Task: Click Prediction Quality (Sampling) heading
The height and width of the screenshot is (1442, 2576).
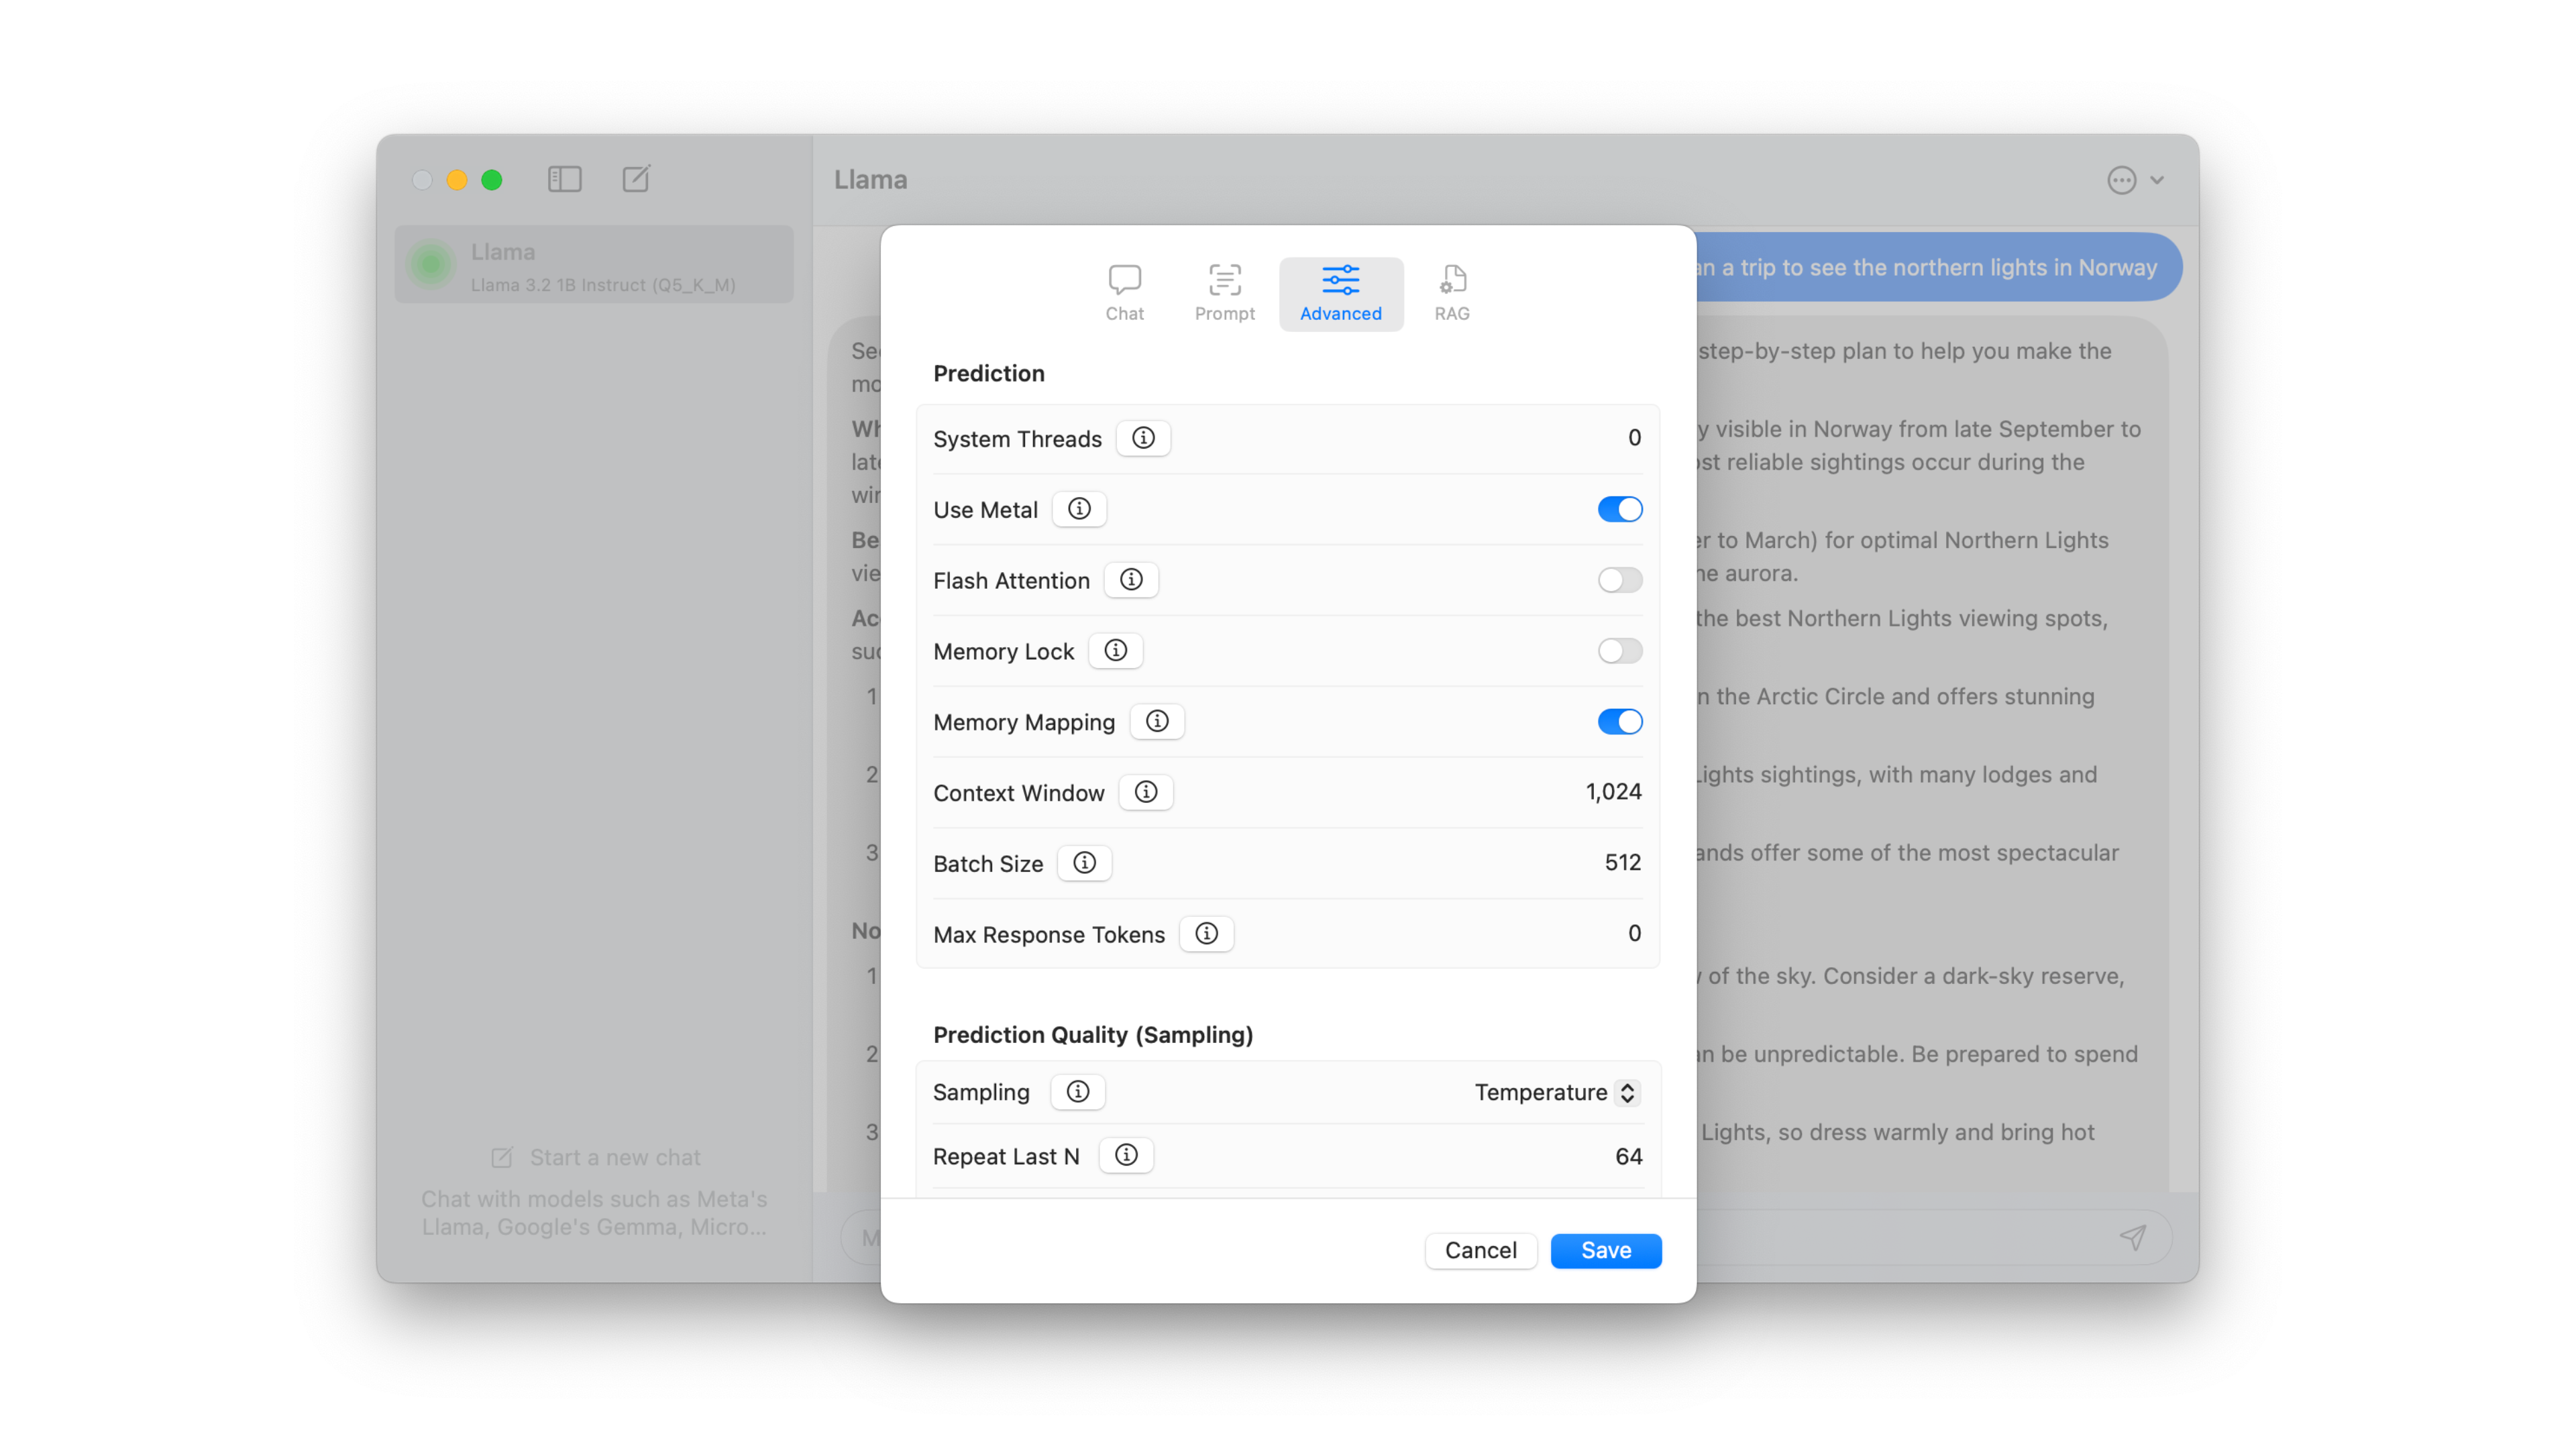Action: coord(1092,1035)
